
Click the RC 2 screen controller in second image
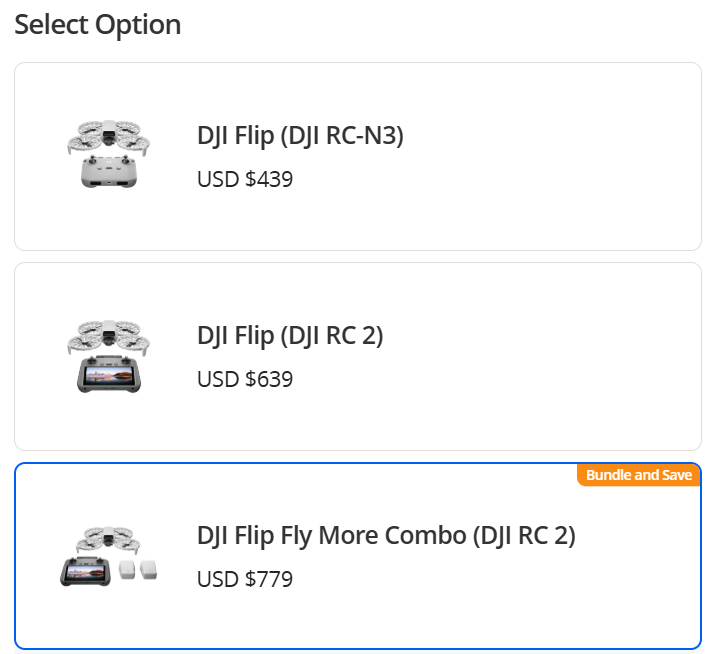pos(109,374)
